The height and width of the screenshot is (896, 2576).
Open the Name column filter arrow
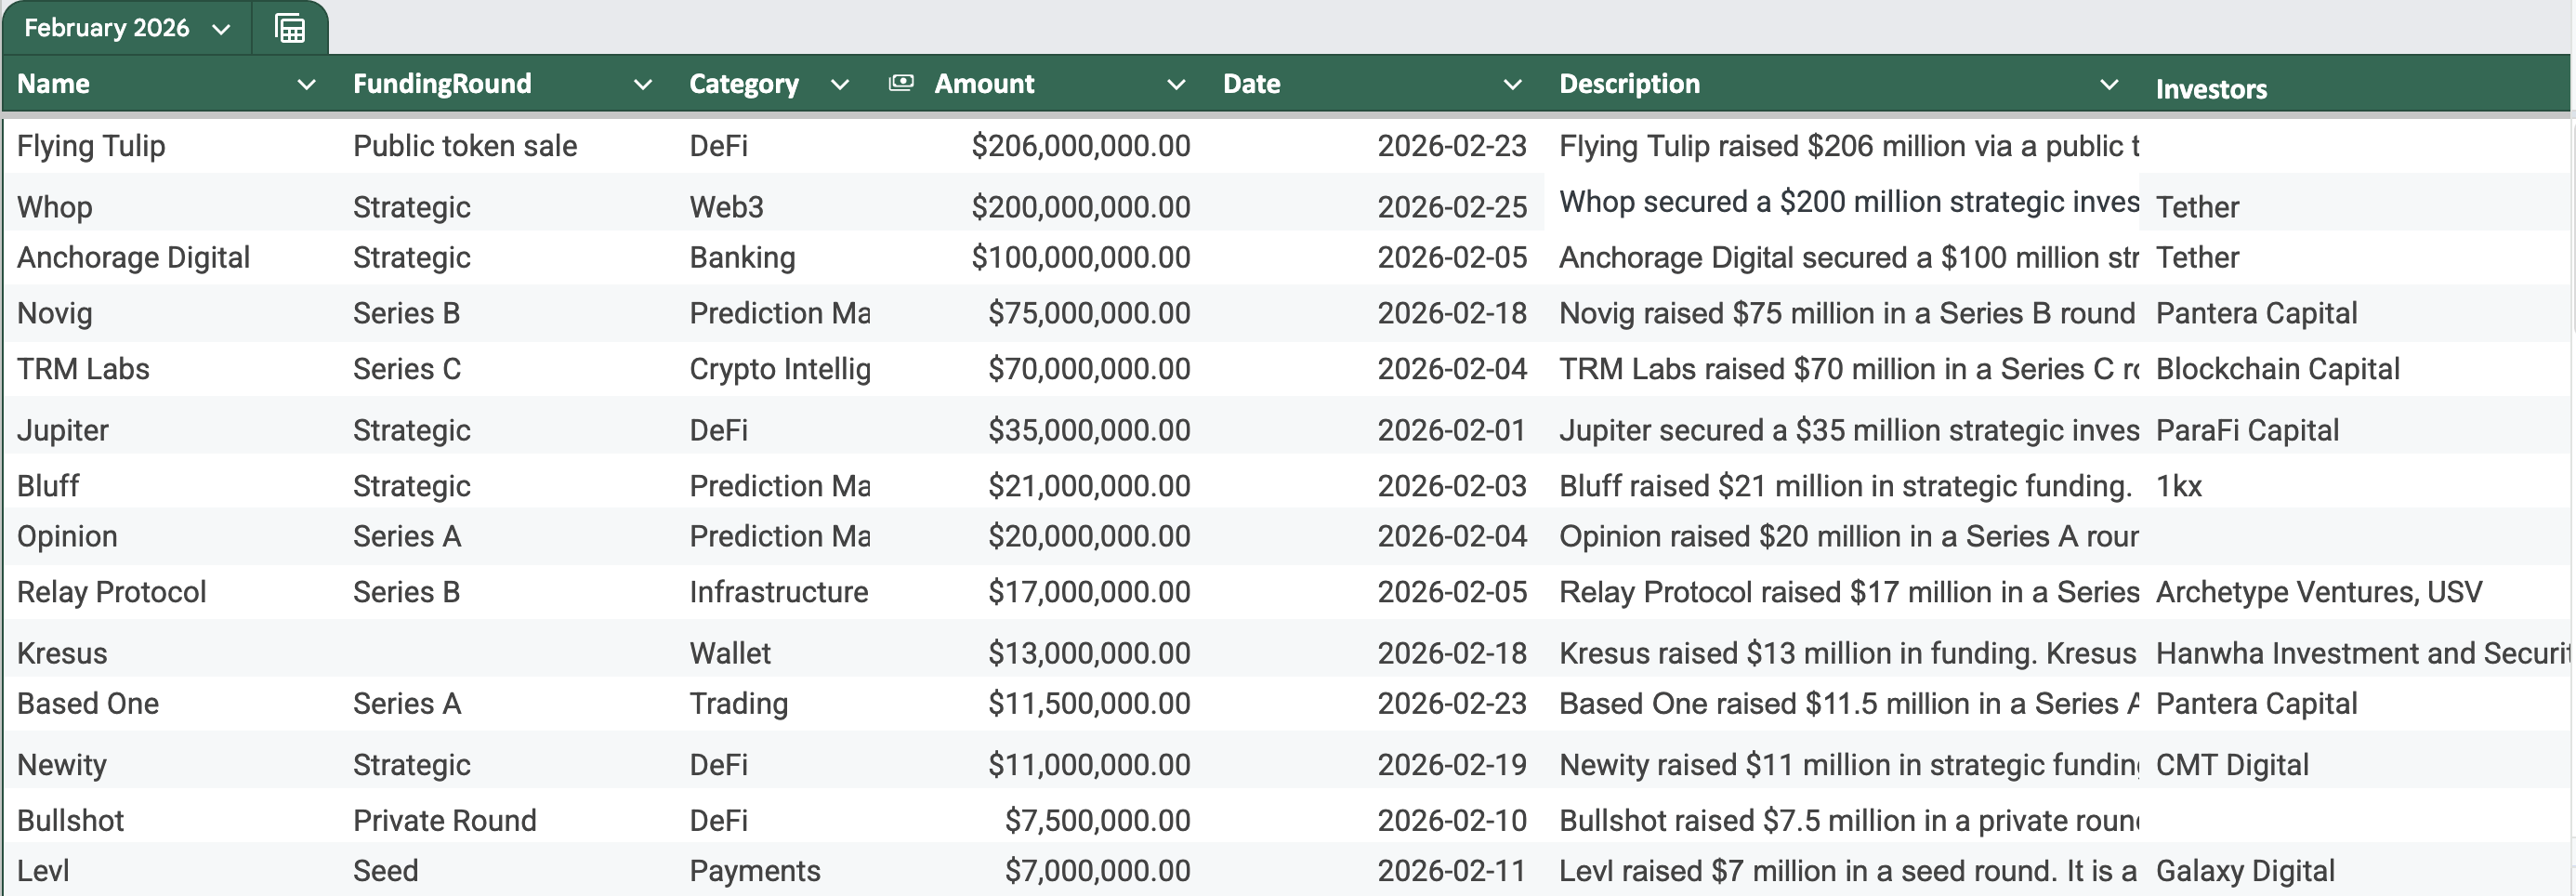[x=307, y=85]
